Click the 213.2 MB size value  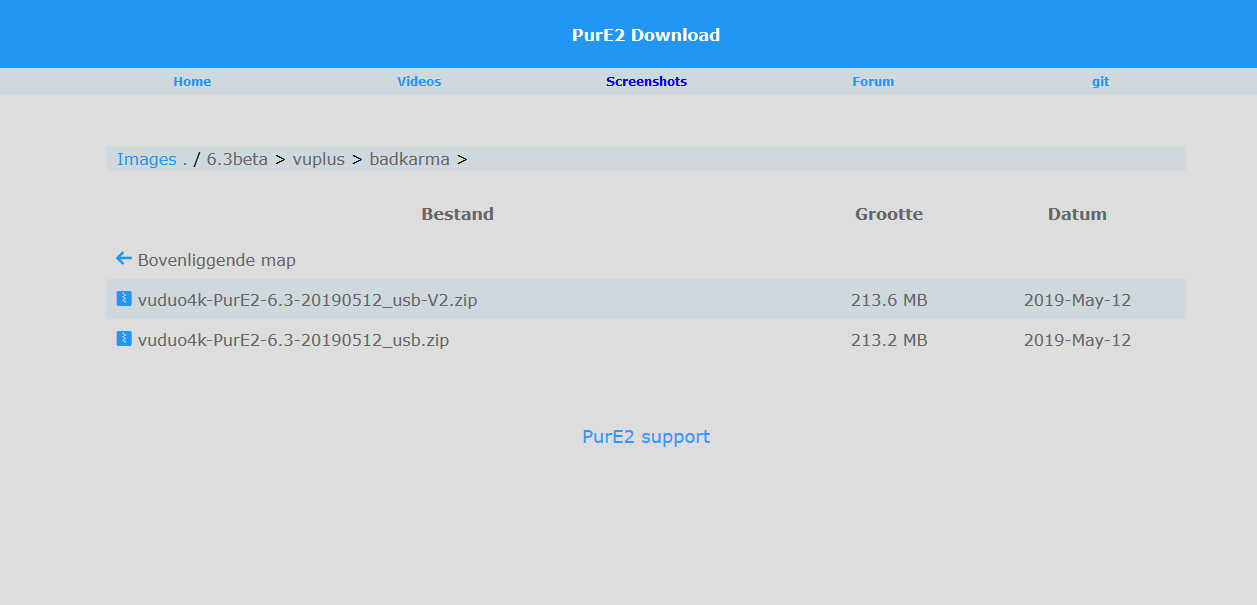coord(889,340)
